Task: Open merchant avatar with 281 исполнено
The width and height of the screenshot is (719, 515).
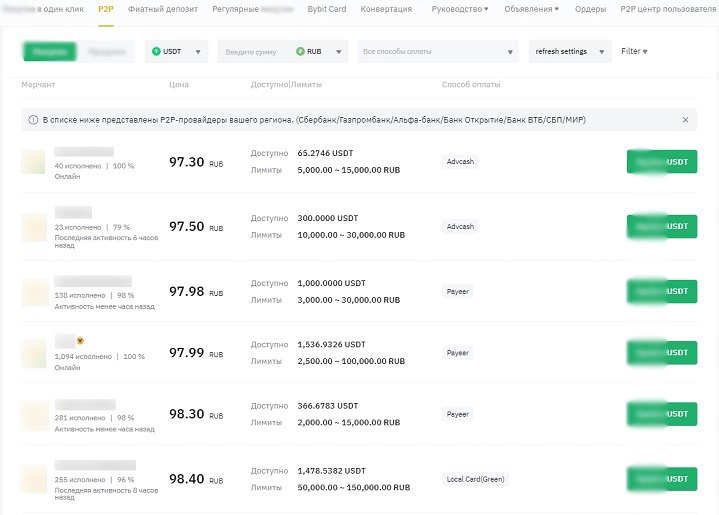Action: (x=34, y=415)
